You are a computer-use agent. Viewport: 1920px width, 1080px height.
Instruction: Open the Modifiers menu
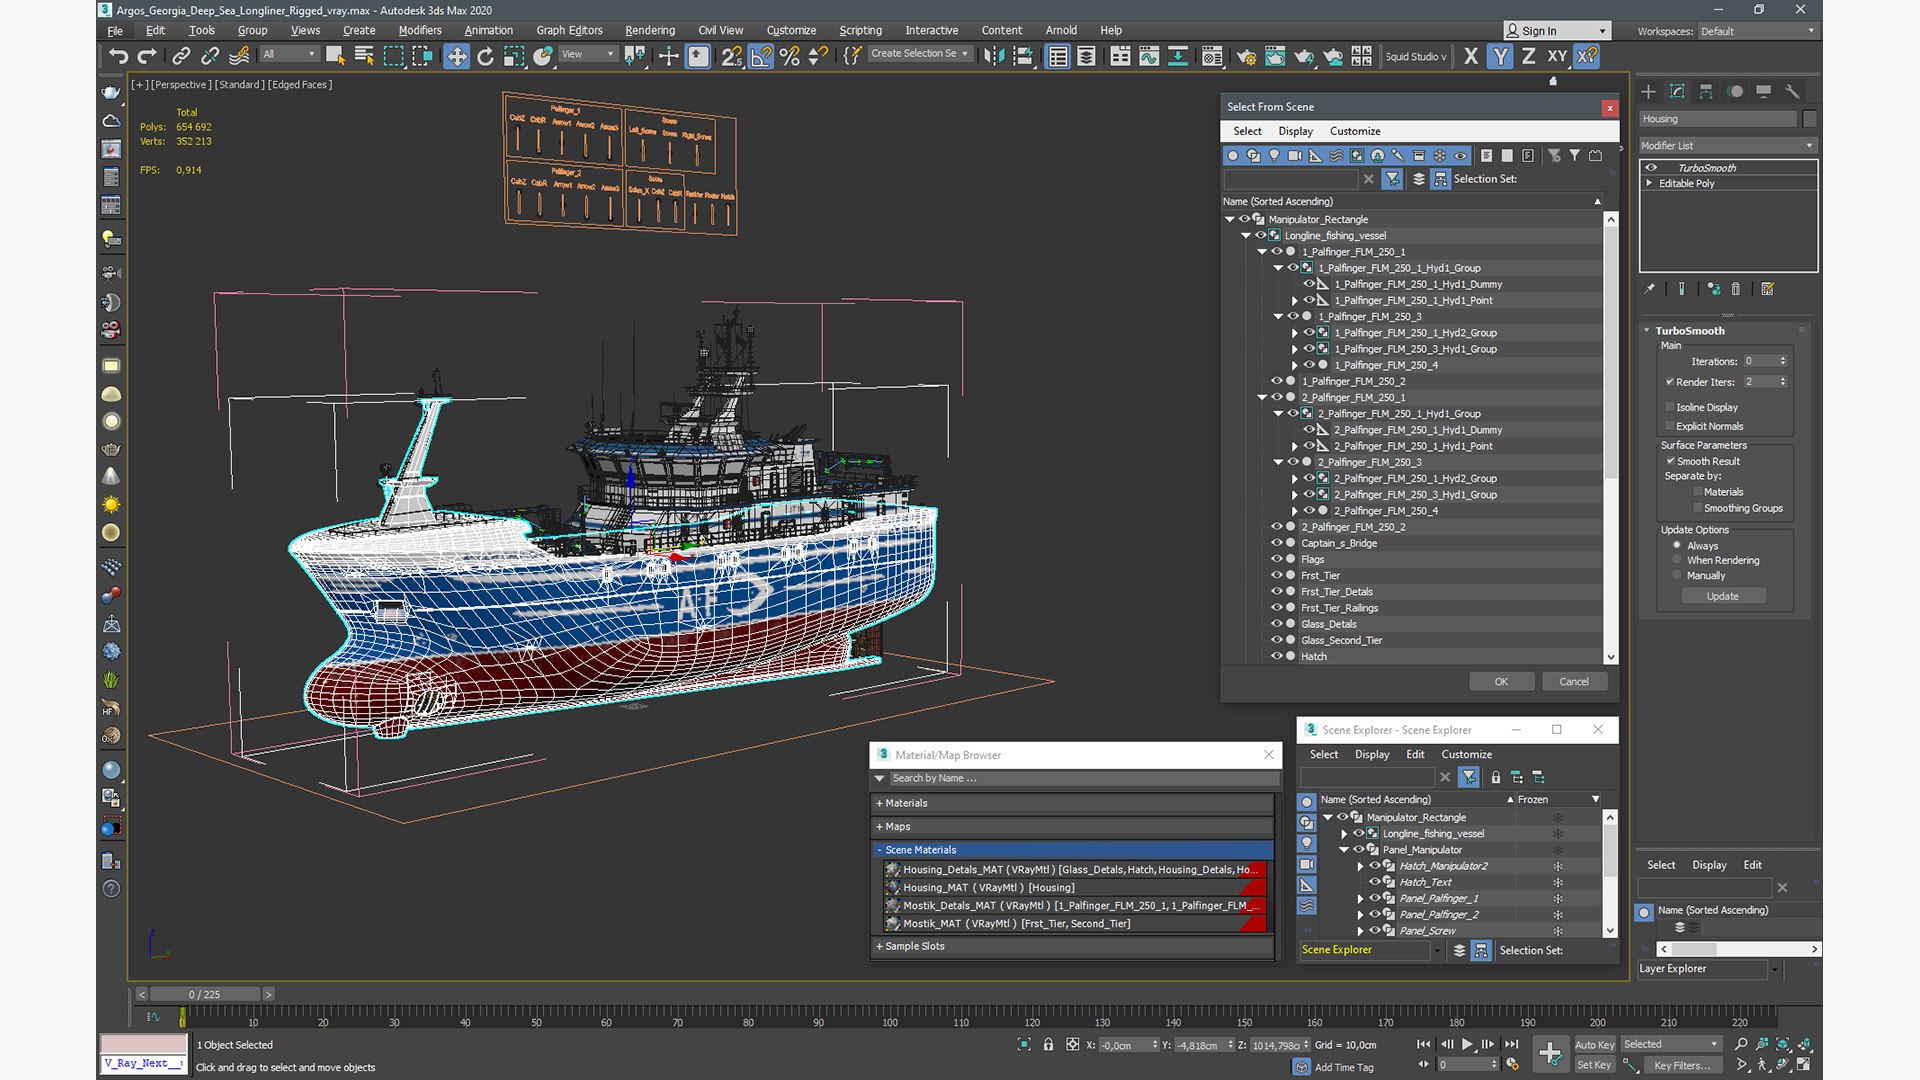419,30
